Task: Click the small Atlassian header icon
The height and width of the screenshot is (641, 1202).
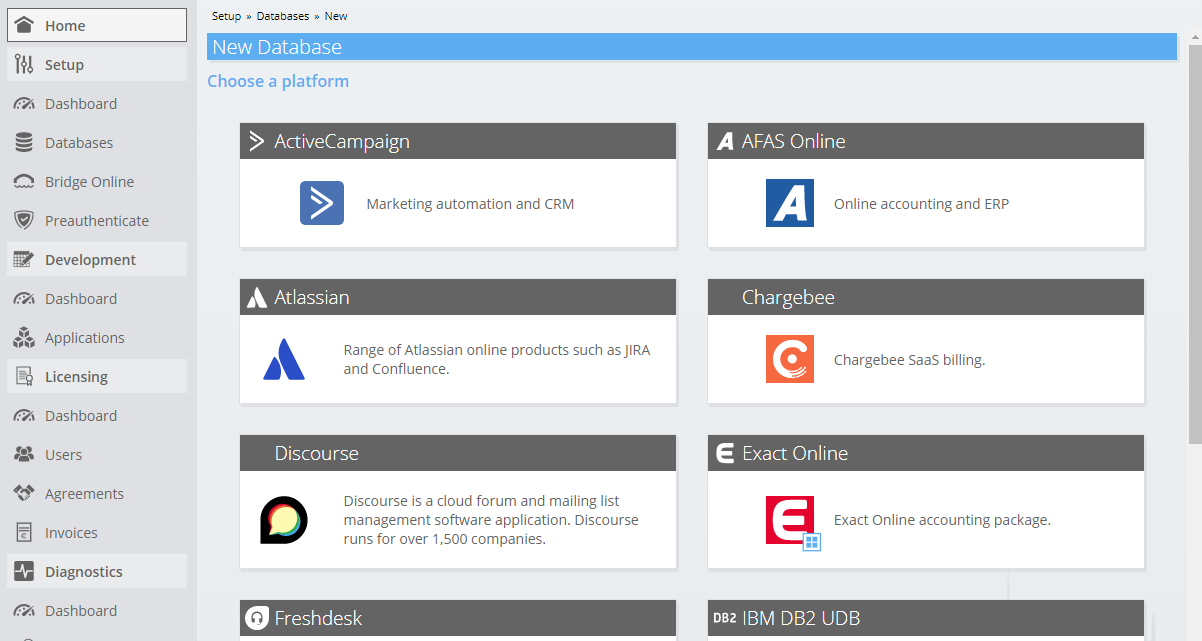Action: (257, 297)
